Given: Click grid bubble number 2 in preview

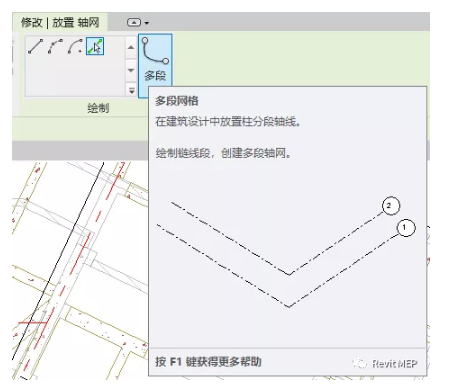Looking at the screenshot, I should [x=390, y=206].
